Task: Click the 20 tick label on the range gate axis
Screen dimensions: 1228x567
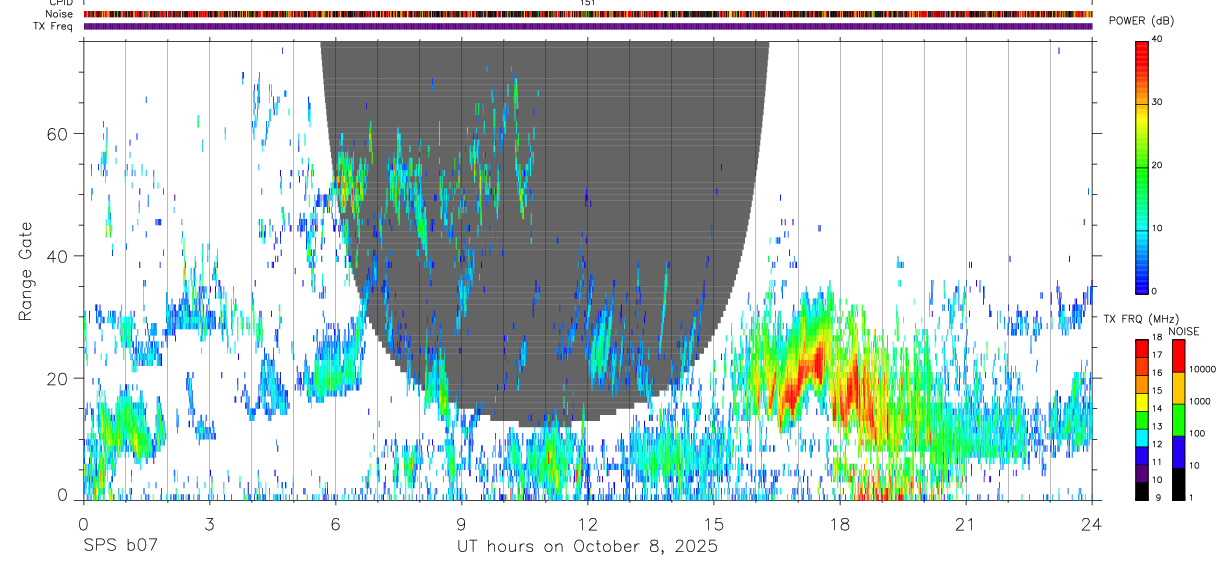Action: 57,378
